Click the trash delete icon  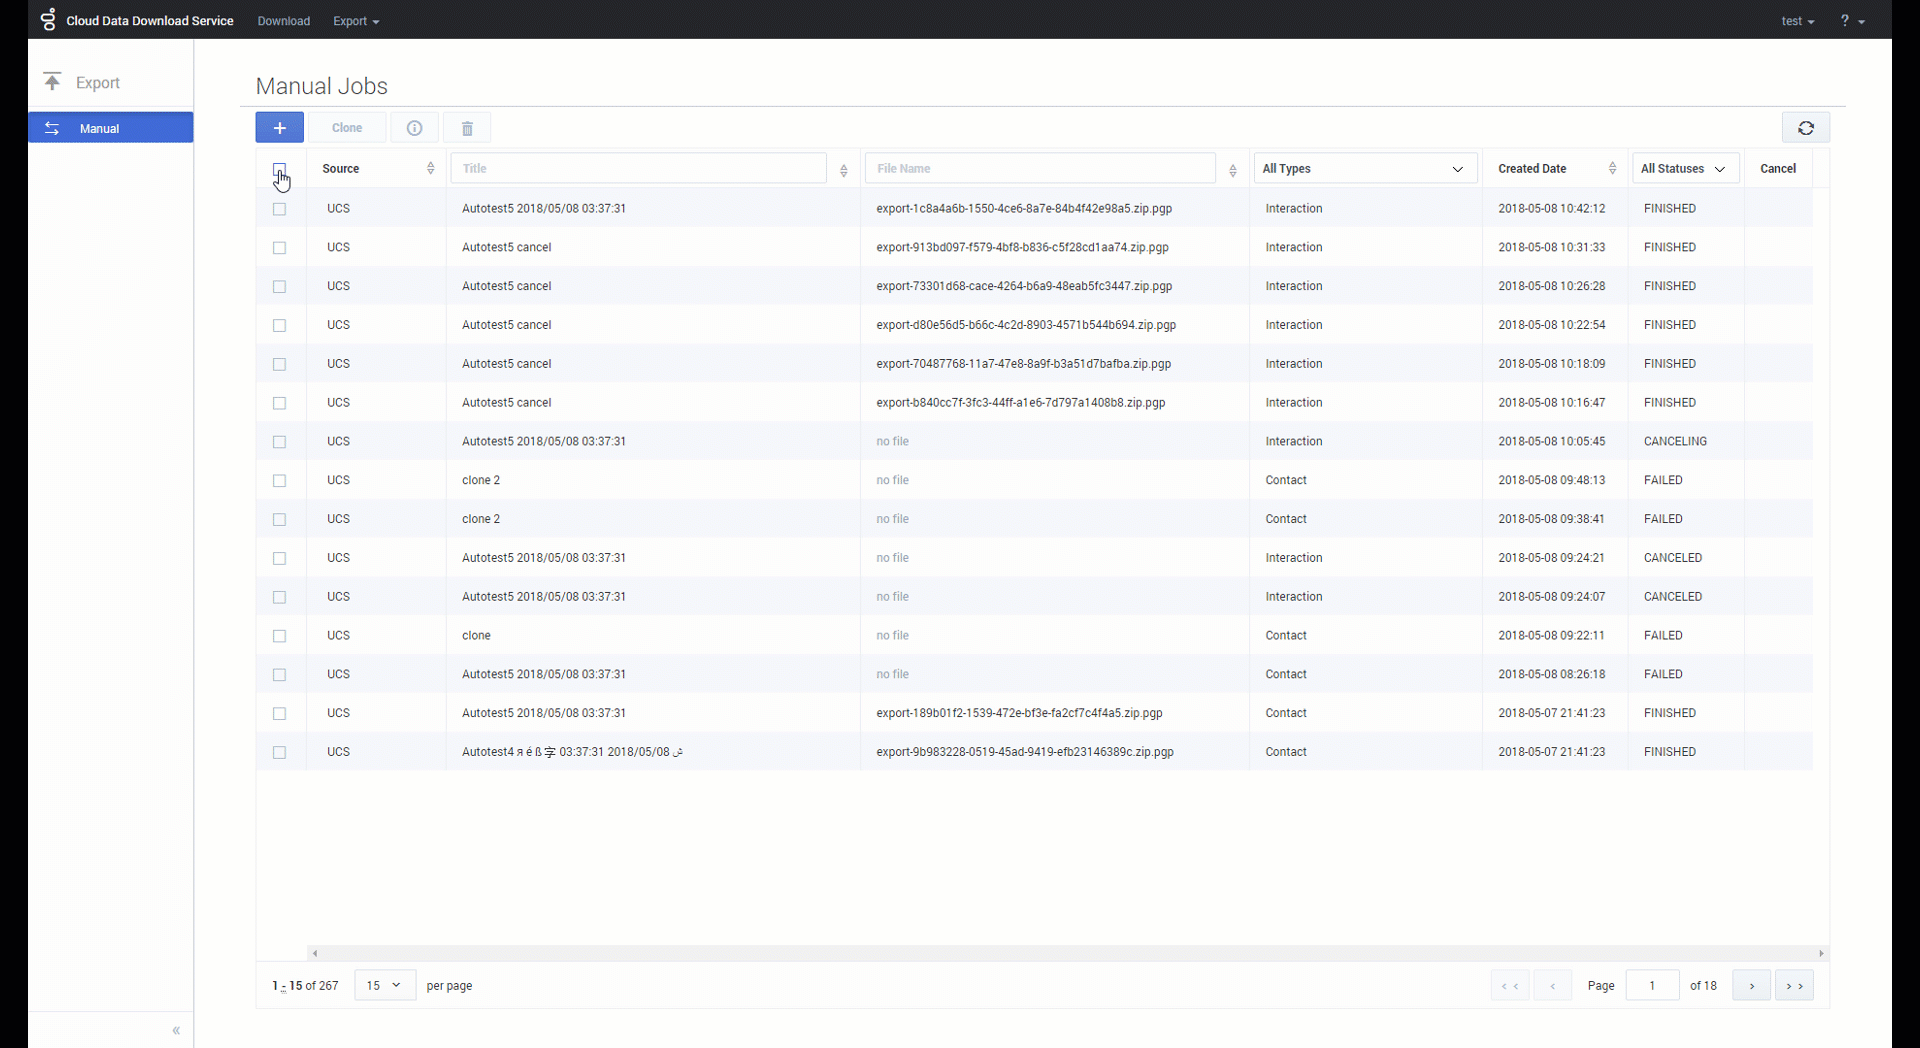(467, 128)
